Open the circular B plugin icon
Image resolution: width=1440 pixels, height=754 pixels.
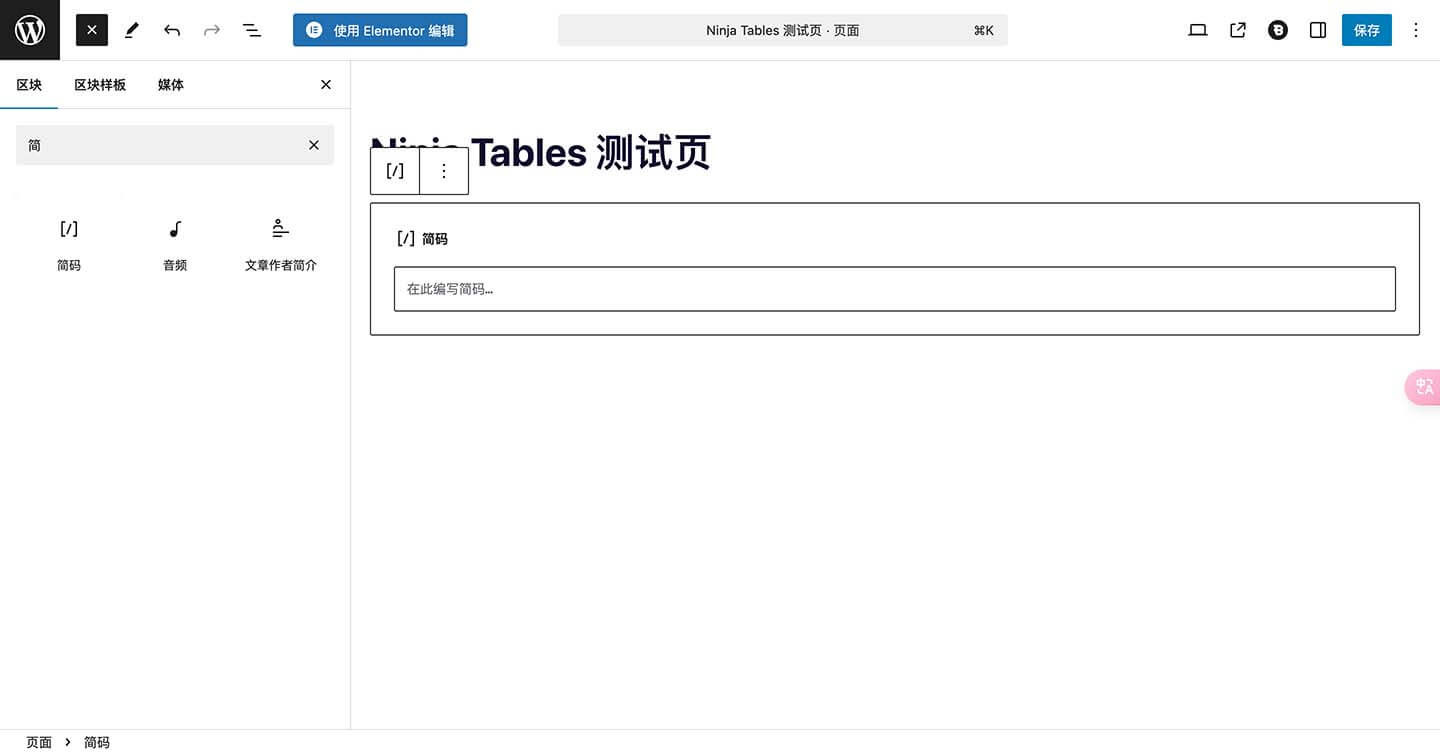point(1278,30)
